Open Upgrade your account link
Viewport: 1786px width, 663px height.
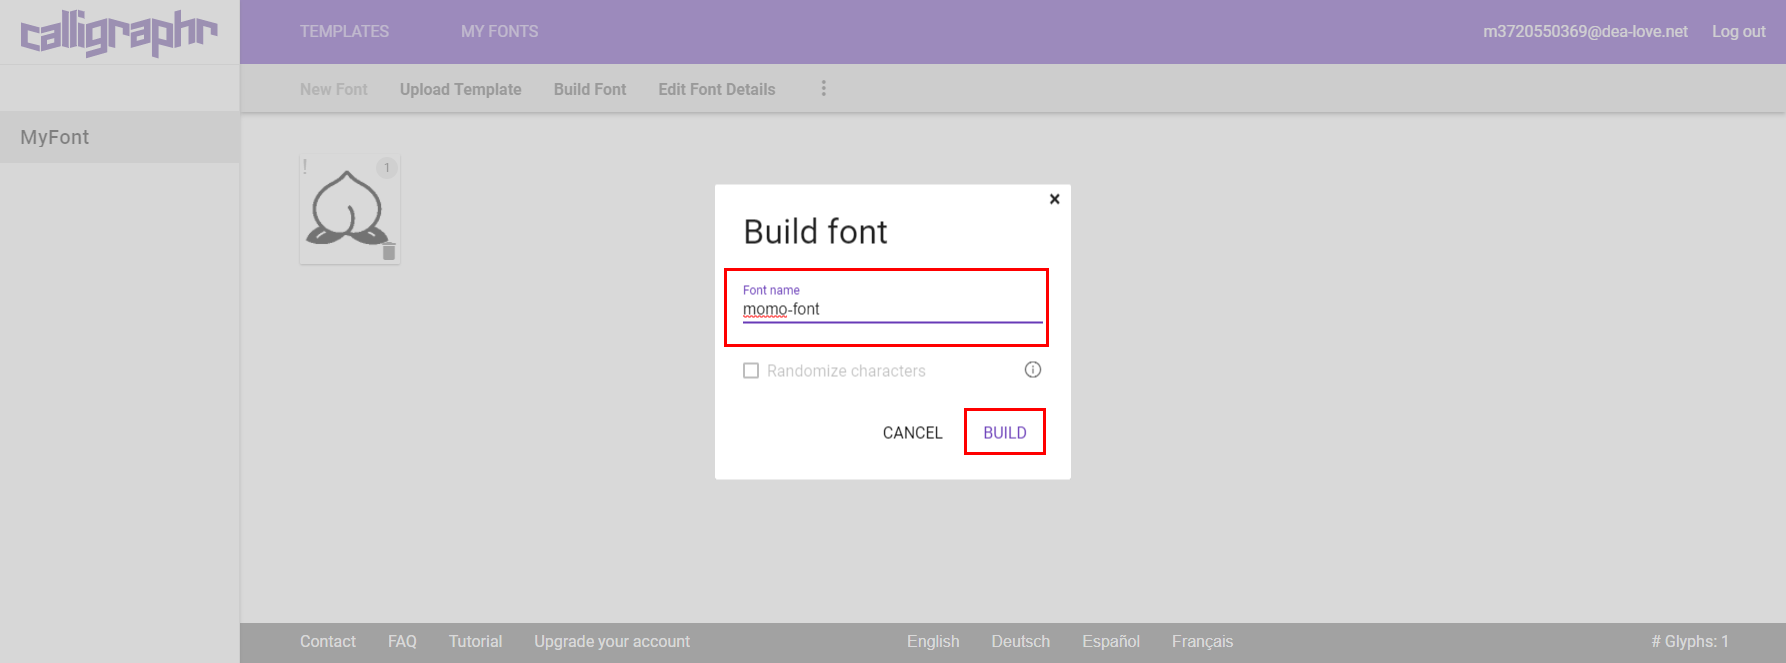[x=611, y=641]
